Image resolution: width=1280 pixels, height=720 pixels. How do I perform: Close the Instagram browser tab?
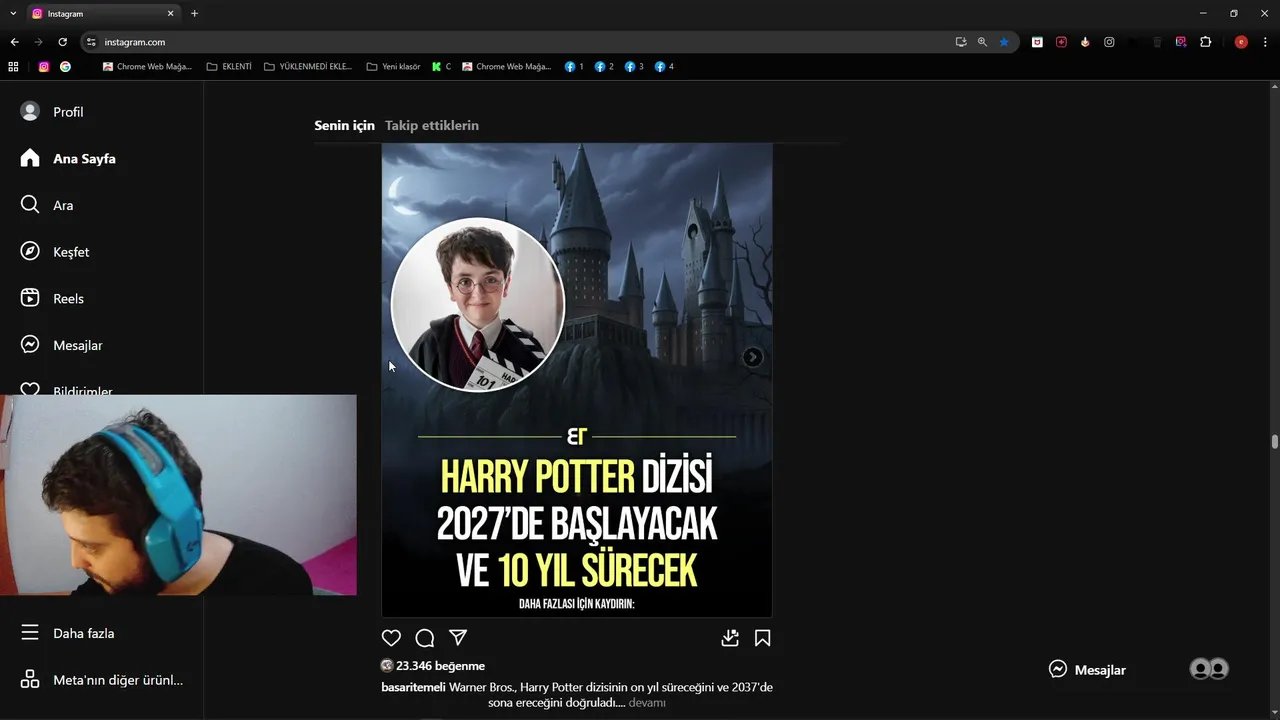pyautogui.click(x=170, y=14)
